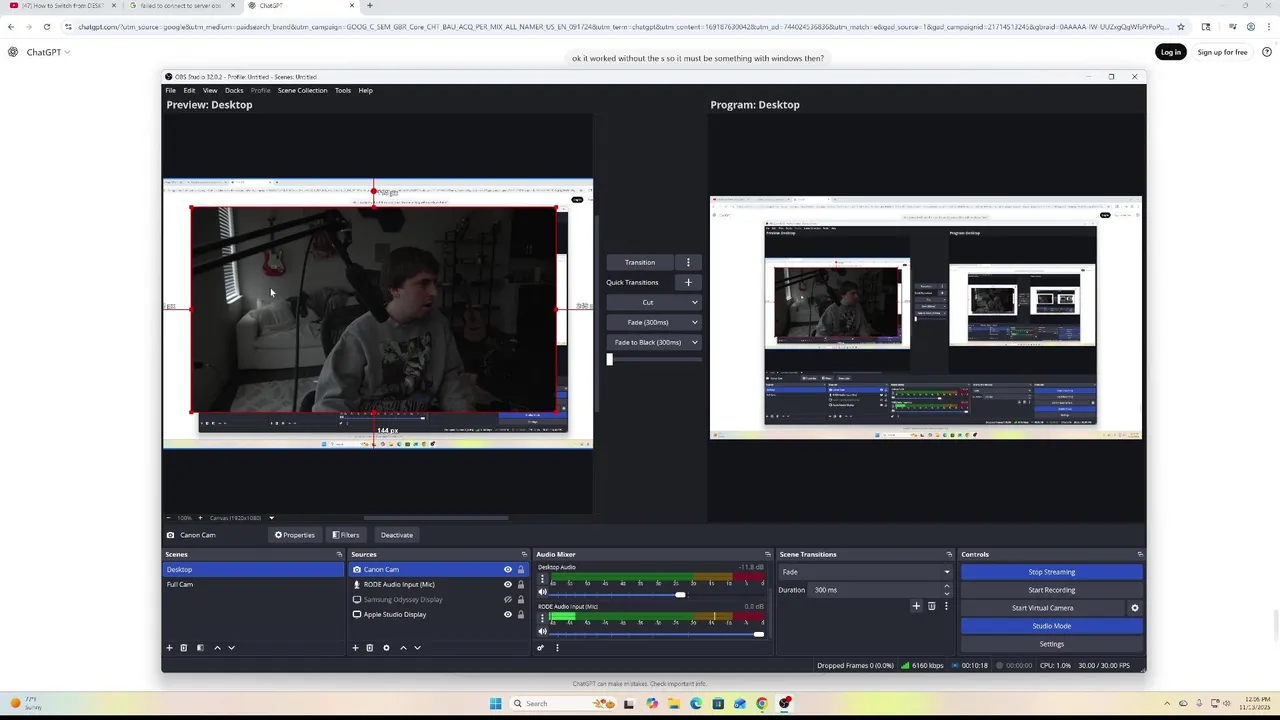Open Chrome from the taskbar
1280x720 pixels.
[762, 703]
